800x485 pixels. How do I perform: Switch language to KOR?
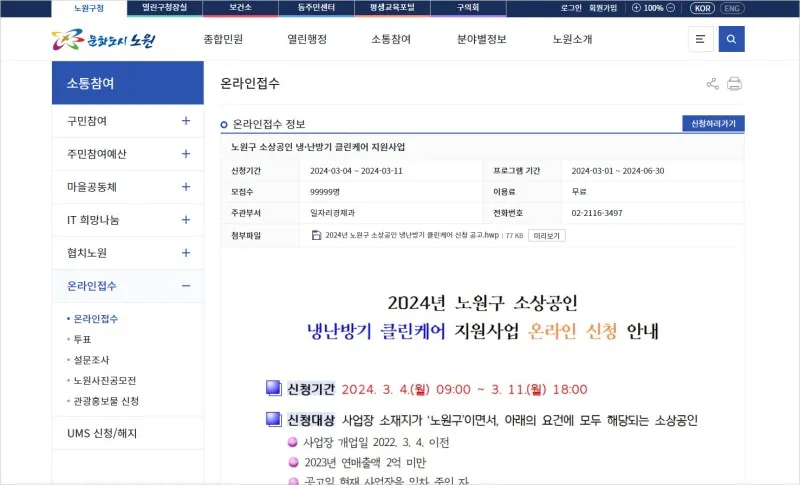(x=703, y=8)
